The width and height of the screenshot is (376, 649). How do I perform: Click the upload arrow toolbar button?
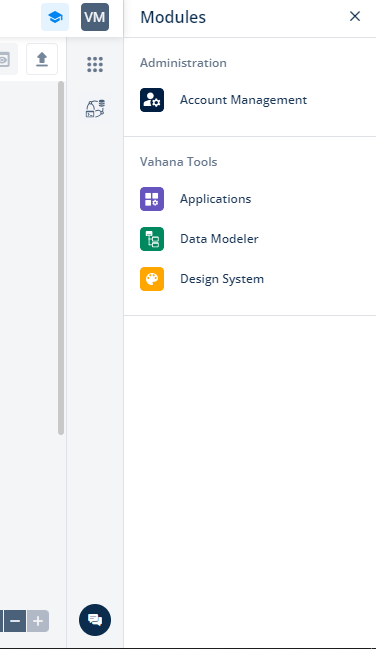(42, 59)
